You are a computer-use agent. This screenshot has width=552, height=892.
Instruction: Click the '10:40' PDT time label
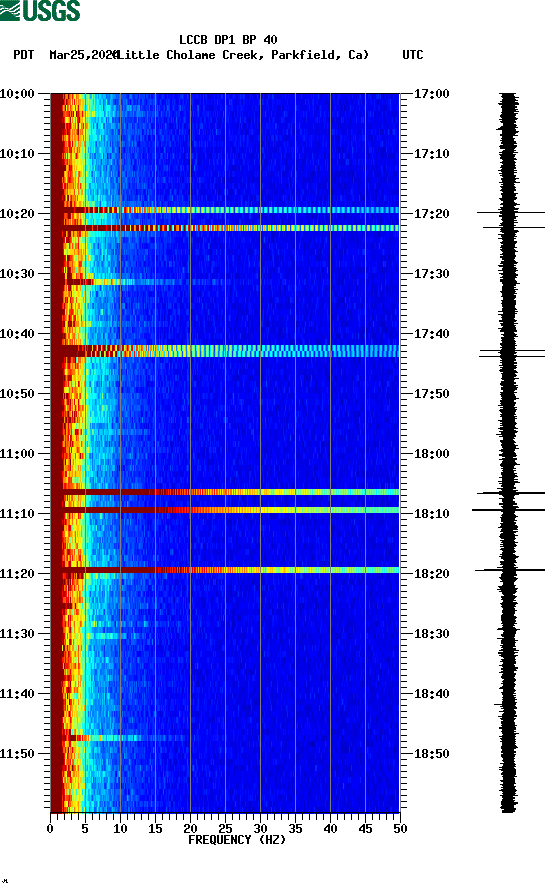(x=17, y=334)
